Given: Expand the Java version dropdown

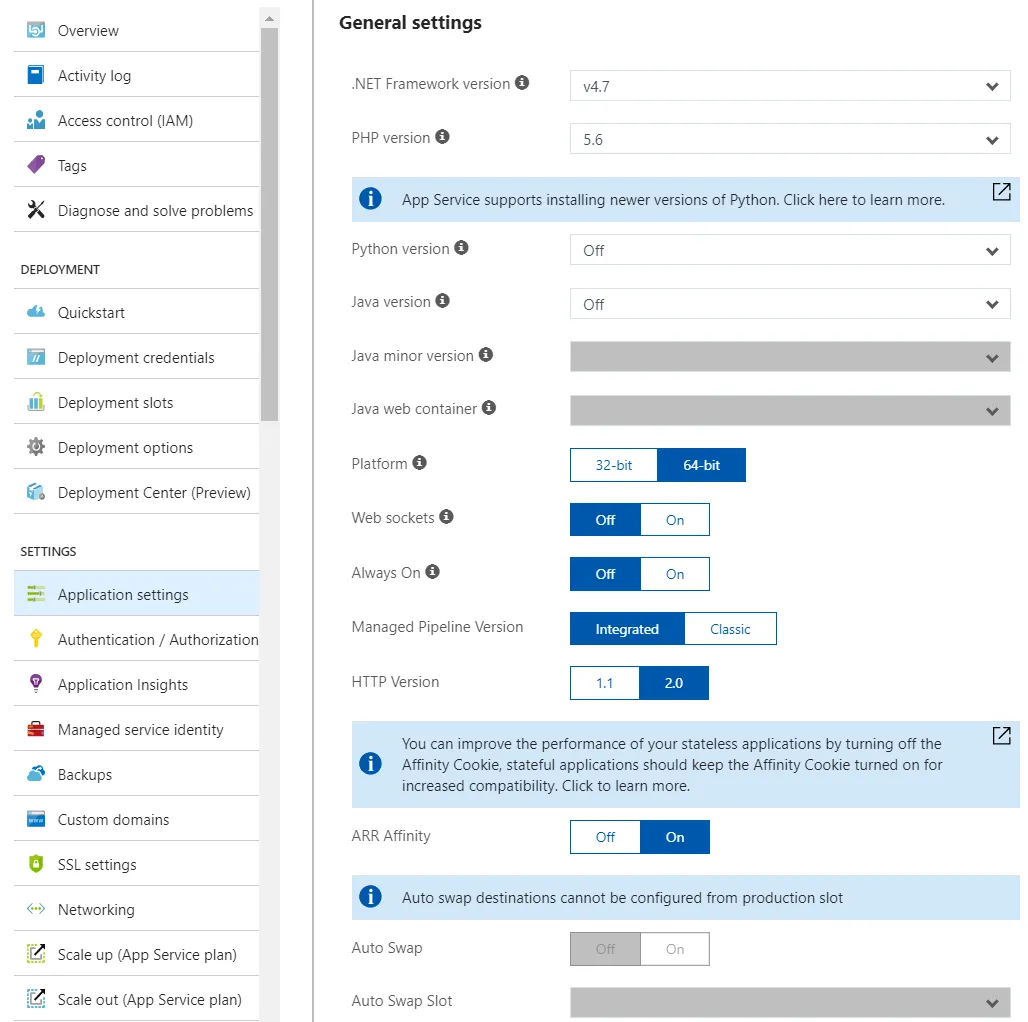Looking at the screenshot, I should 790,304.
